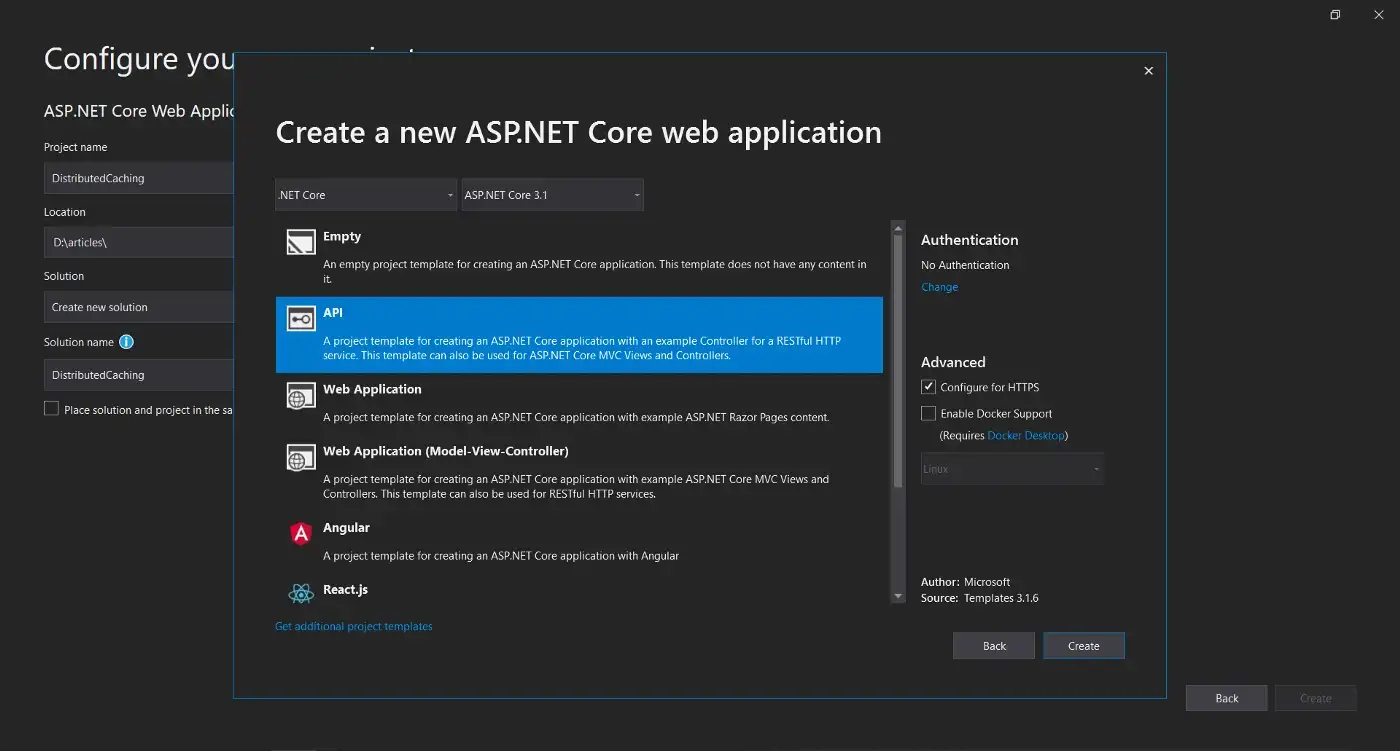Click the Solution name info icon

(x=126, y=342)
